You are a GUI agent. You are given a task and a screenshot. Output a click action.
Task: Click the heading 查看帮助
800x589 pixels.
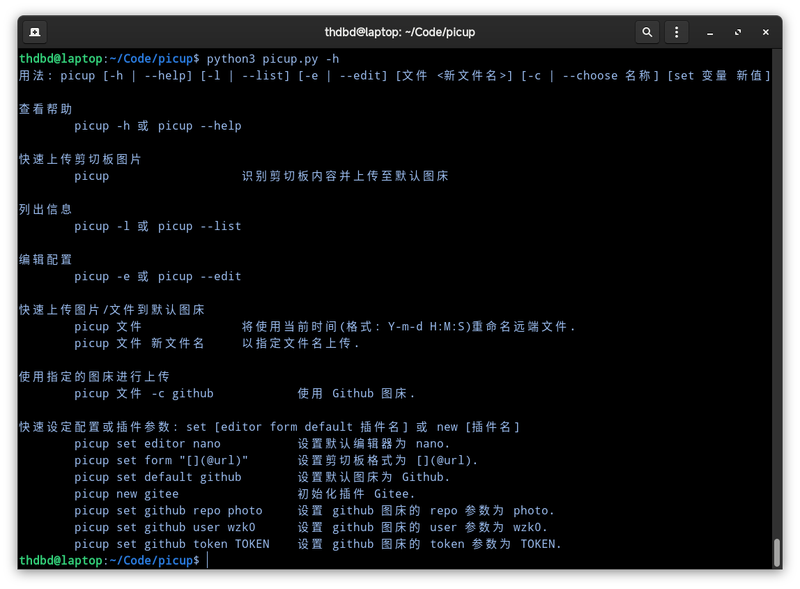coord(45,109)
